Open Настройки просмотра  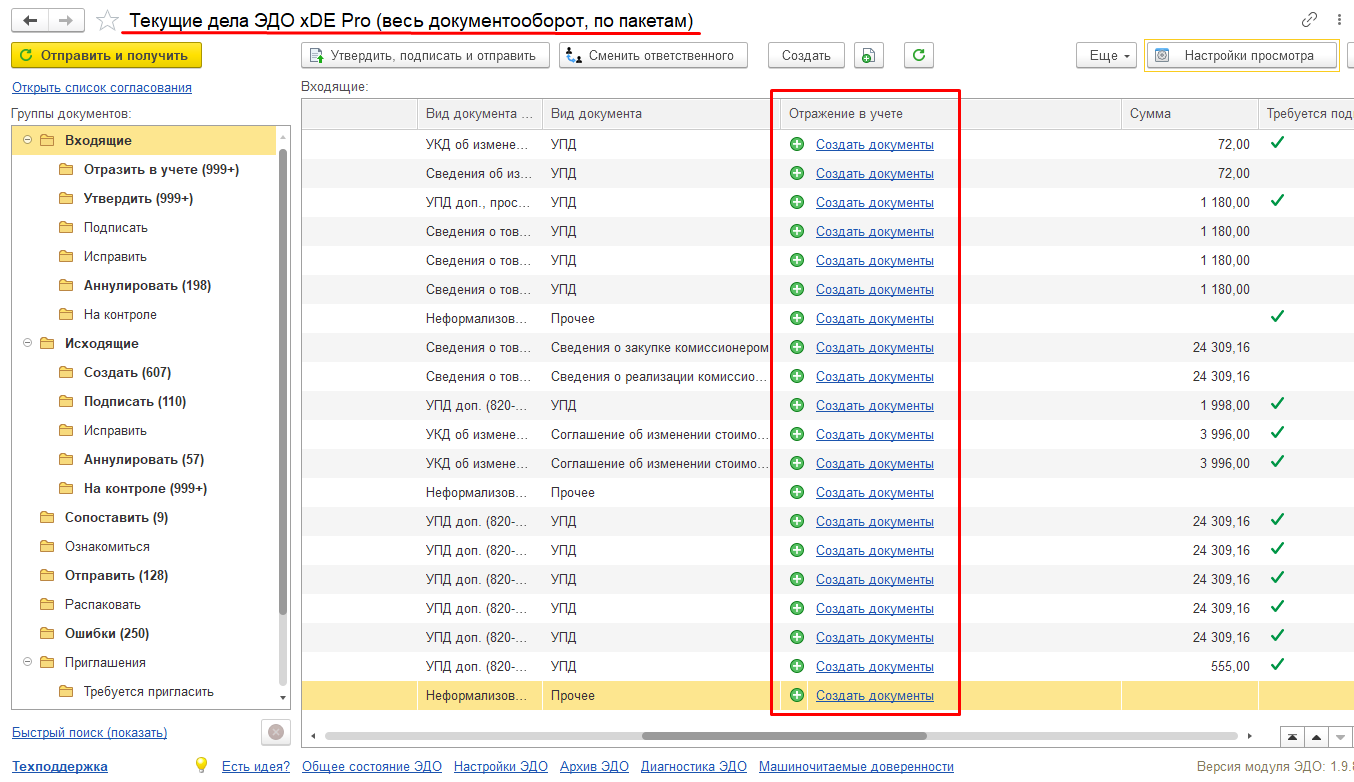(x=1241, y=55)
